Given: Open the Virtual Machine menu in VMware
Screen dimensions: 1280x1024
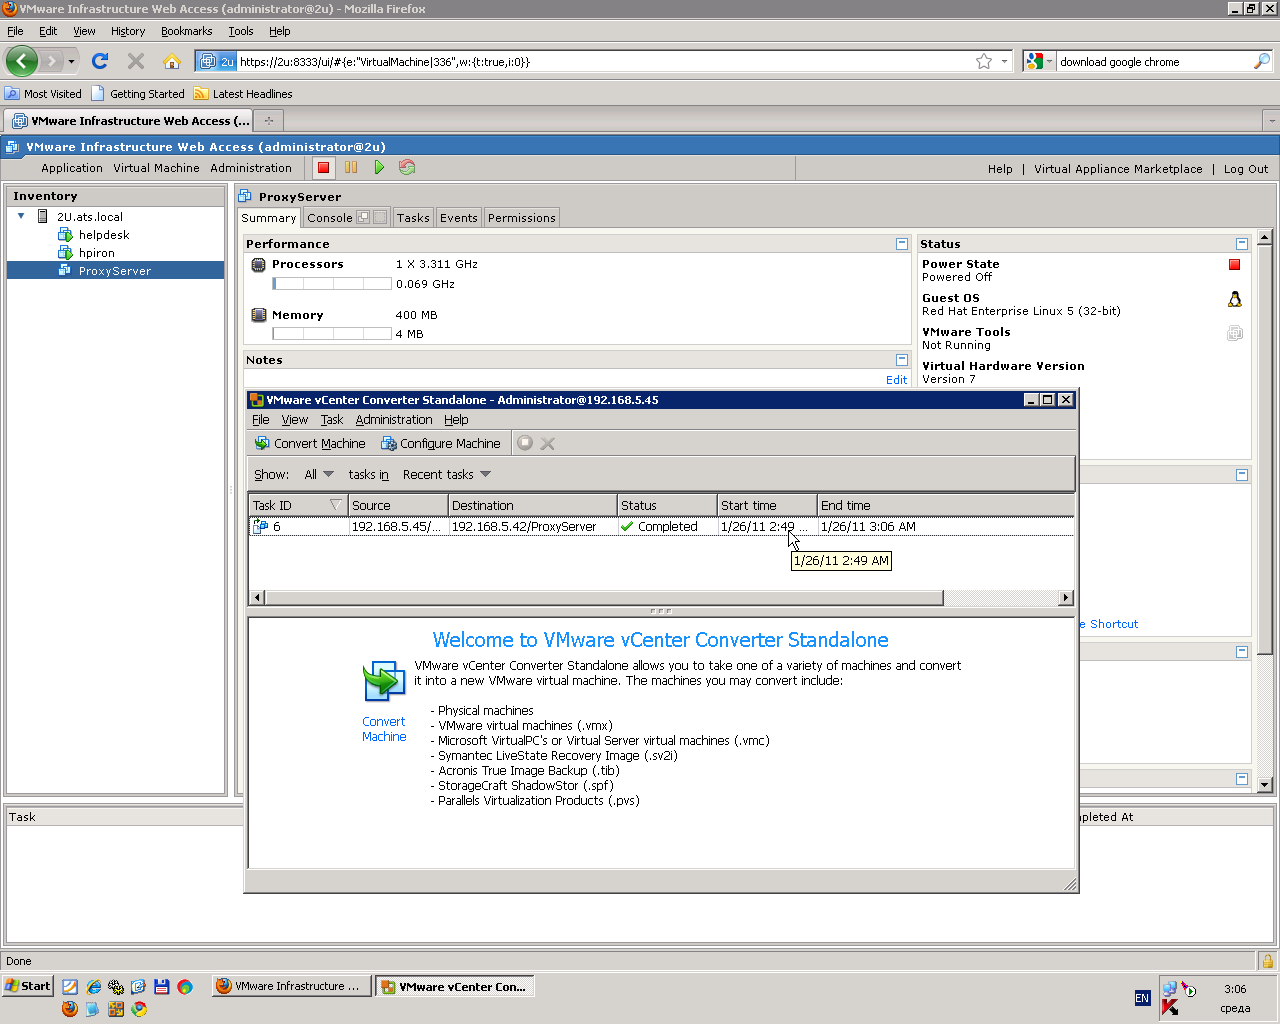Looking at the screenshot, I should pos(156,168).
